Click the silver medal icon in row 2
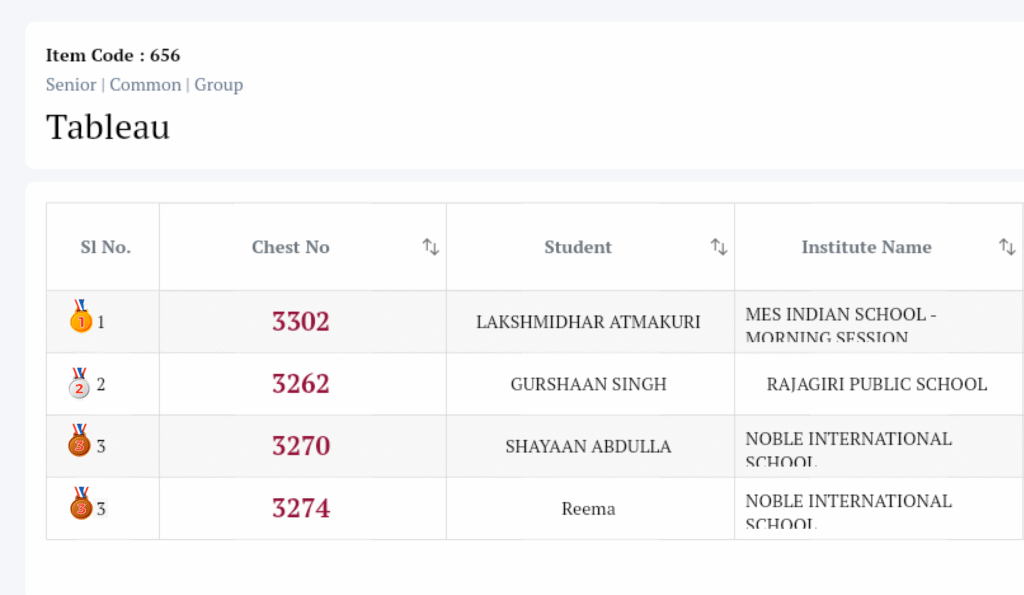 click(x=80, y=383)
